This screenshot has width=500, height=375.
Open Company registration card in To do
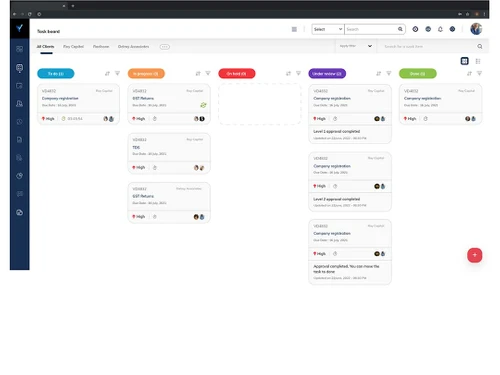tap(78, 104)
